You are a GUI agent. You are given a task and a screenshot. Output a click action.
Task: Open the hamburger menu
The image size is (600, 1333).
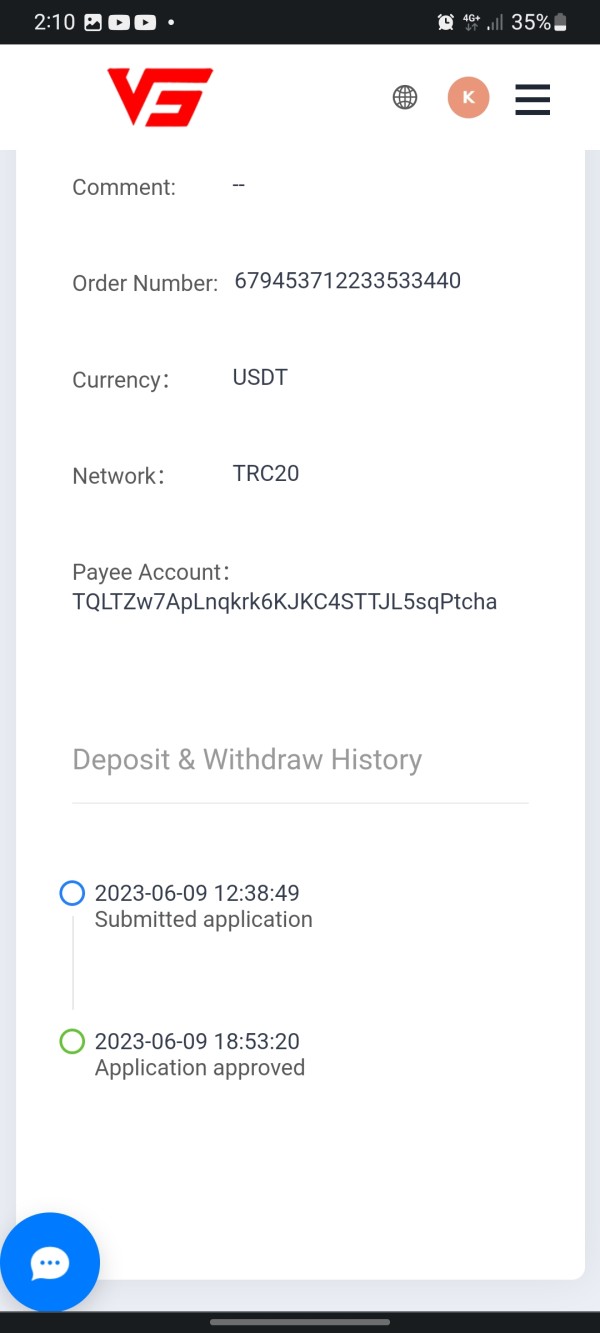click(532, 99)
